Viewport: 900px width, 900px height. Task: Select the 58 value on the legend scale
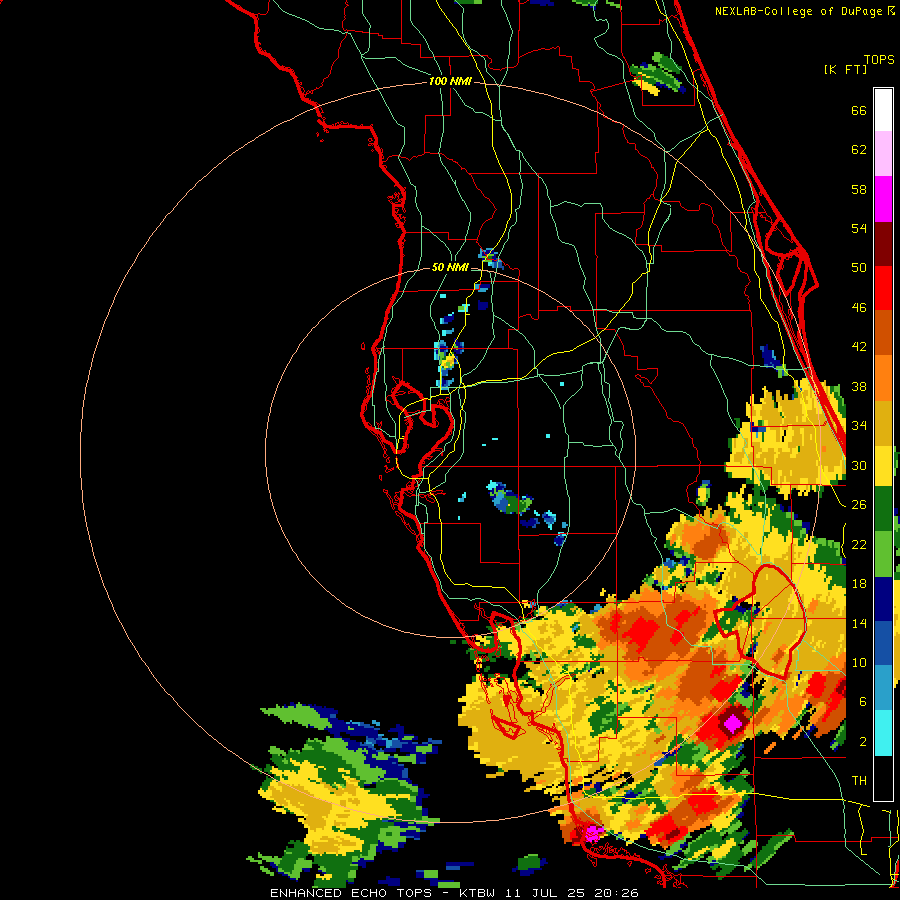859,189
